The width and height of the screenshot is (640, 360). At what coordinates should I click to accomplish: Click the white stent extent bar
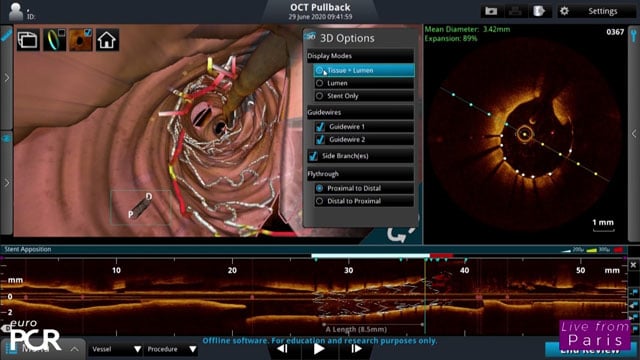pos(370,256)
